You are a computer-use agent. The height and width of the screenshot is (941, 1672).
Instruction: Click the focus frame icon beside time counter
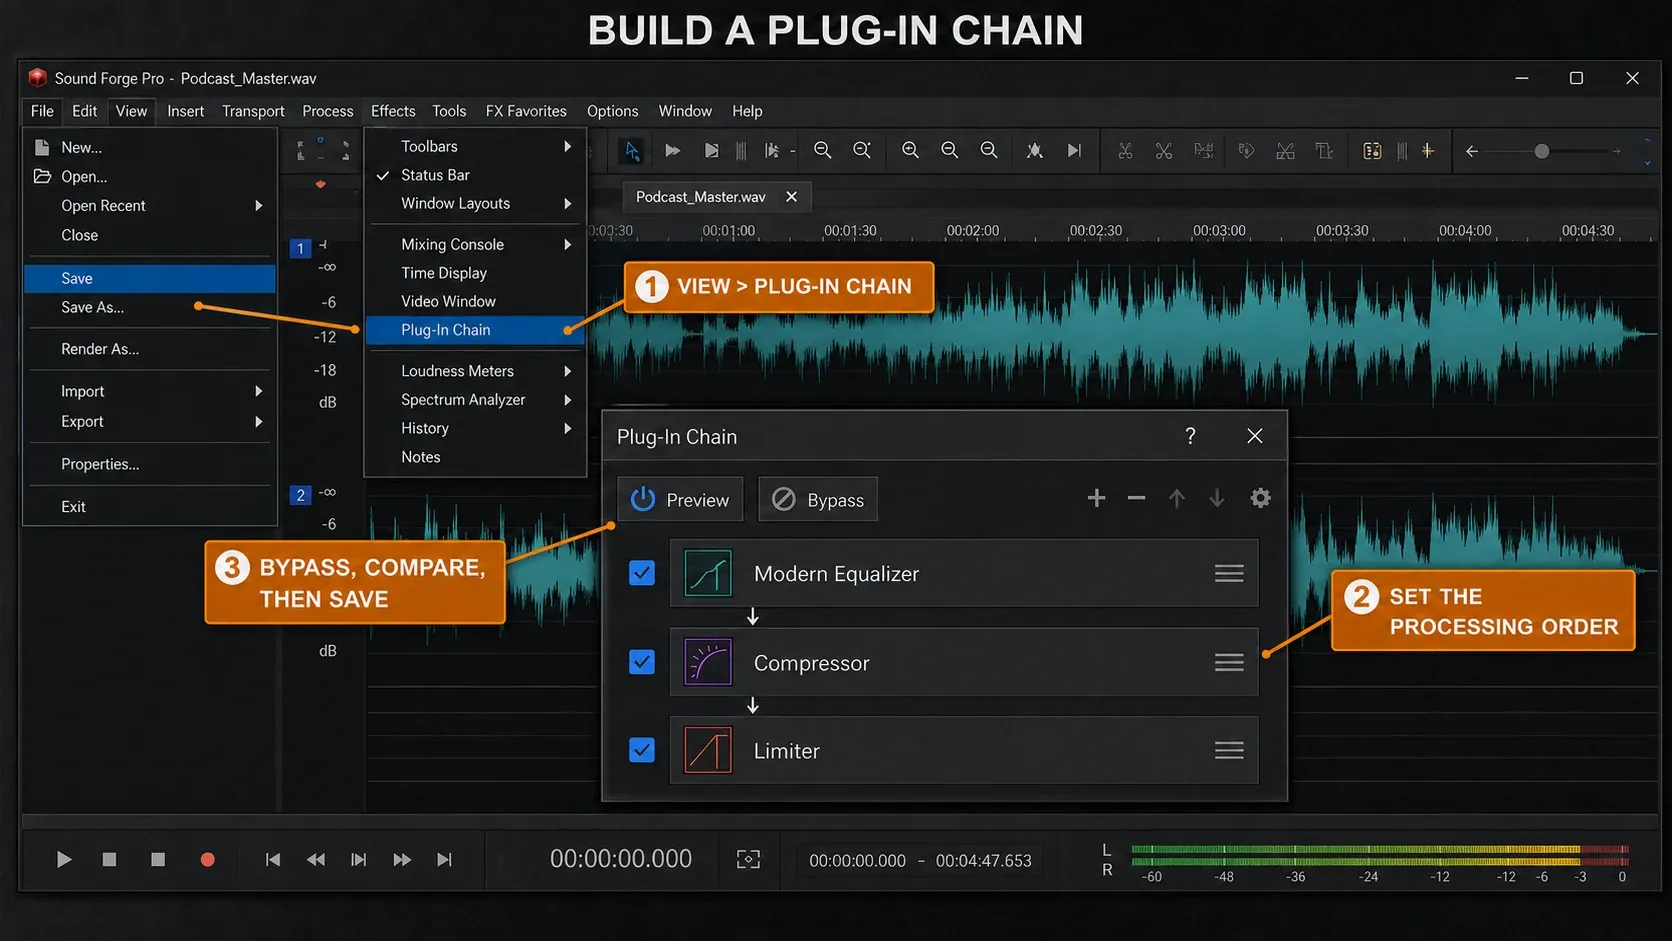[x=748, y=859]
